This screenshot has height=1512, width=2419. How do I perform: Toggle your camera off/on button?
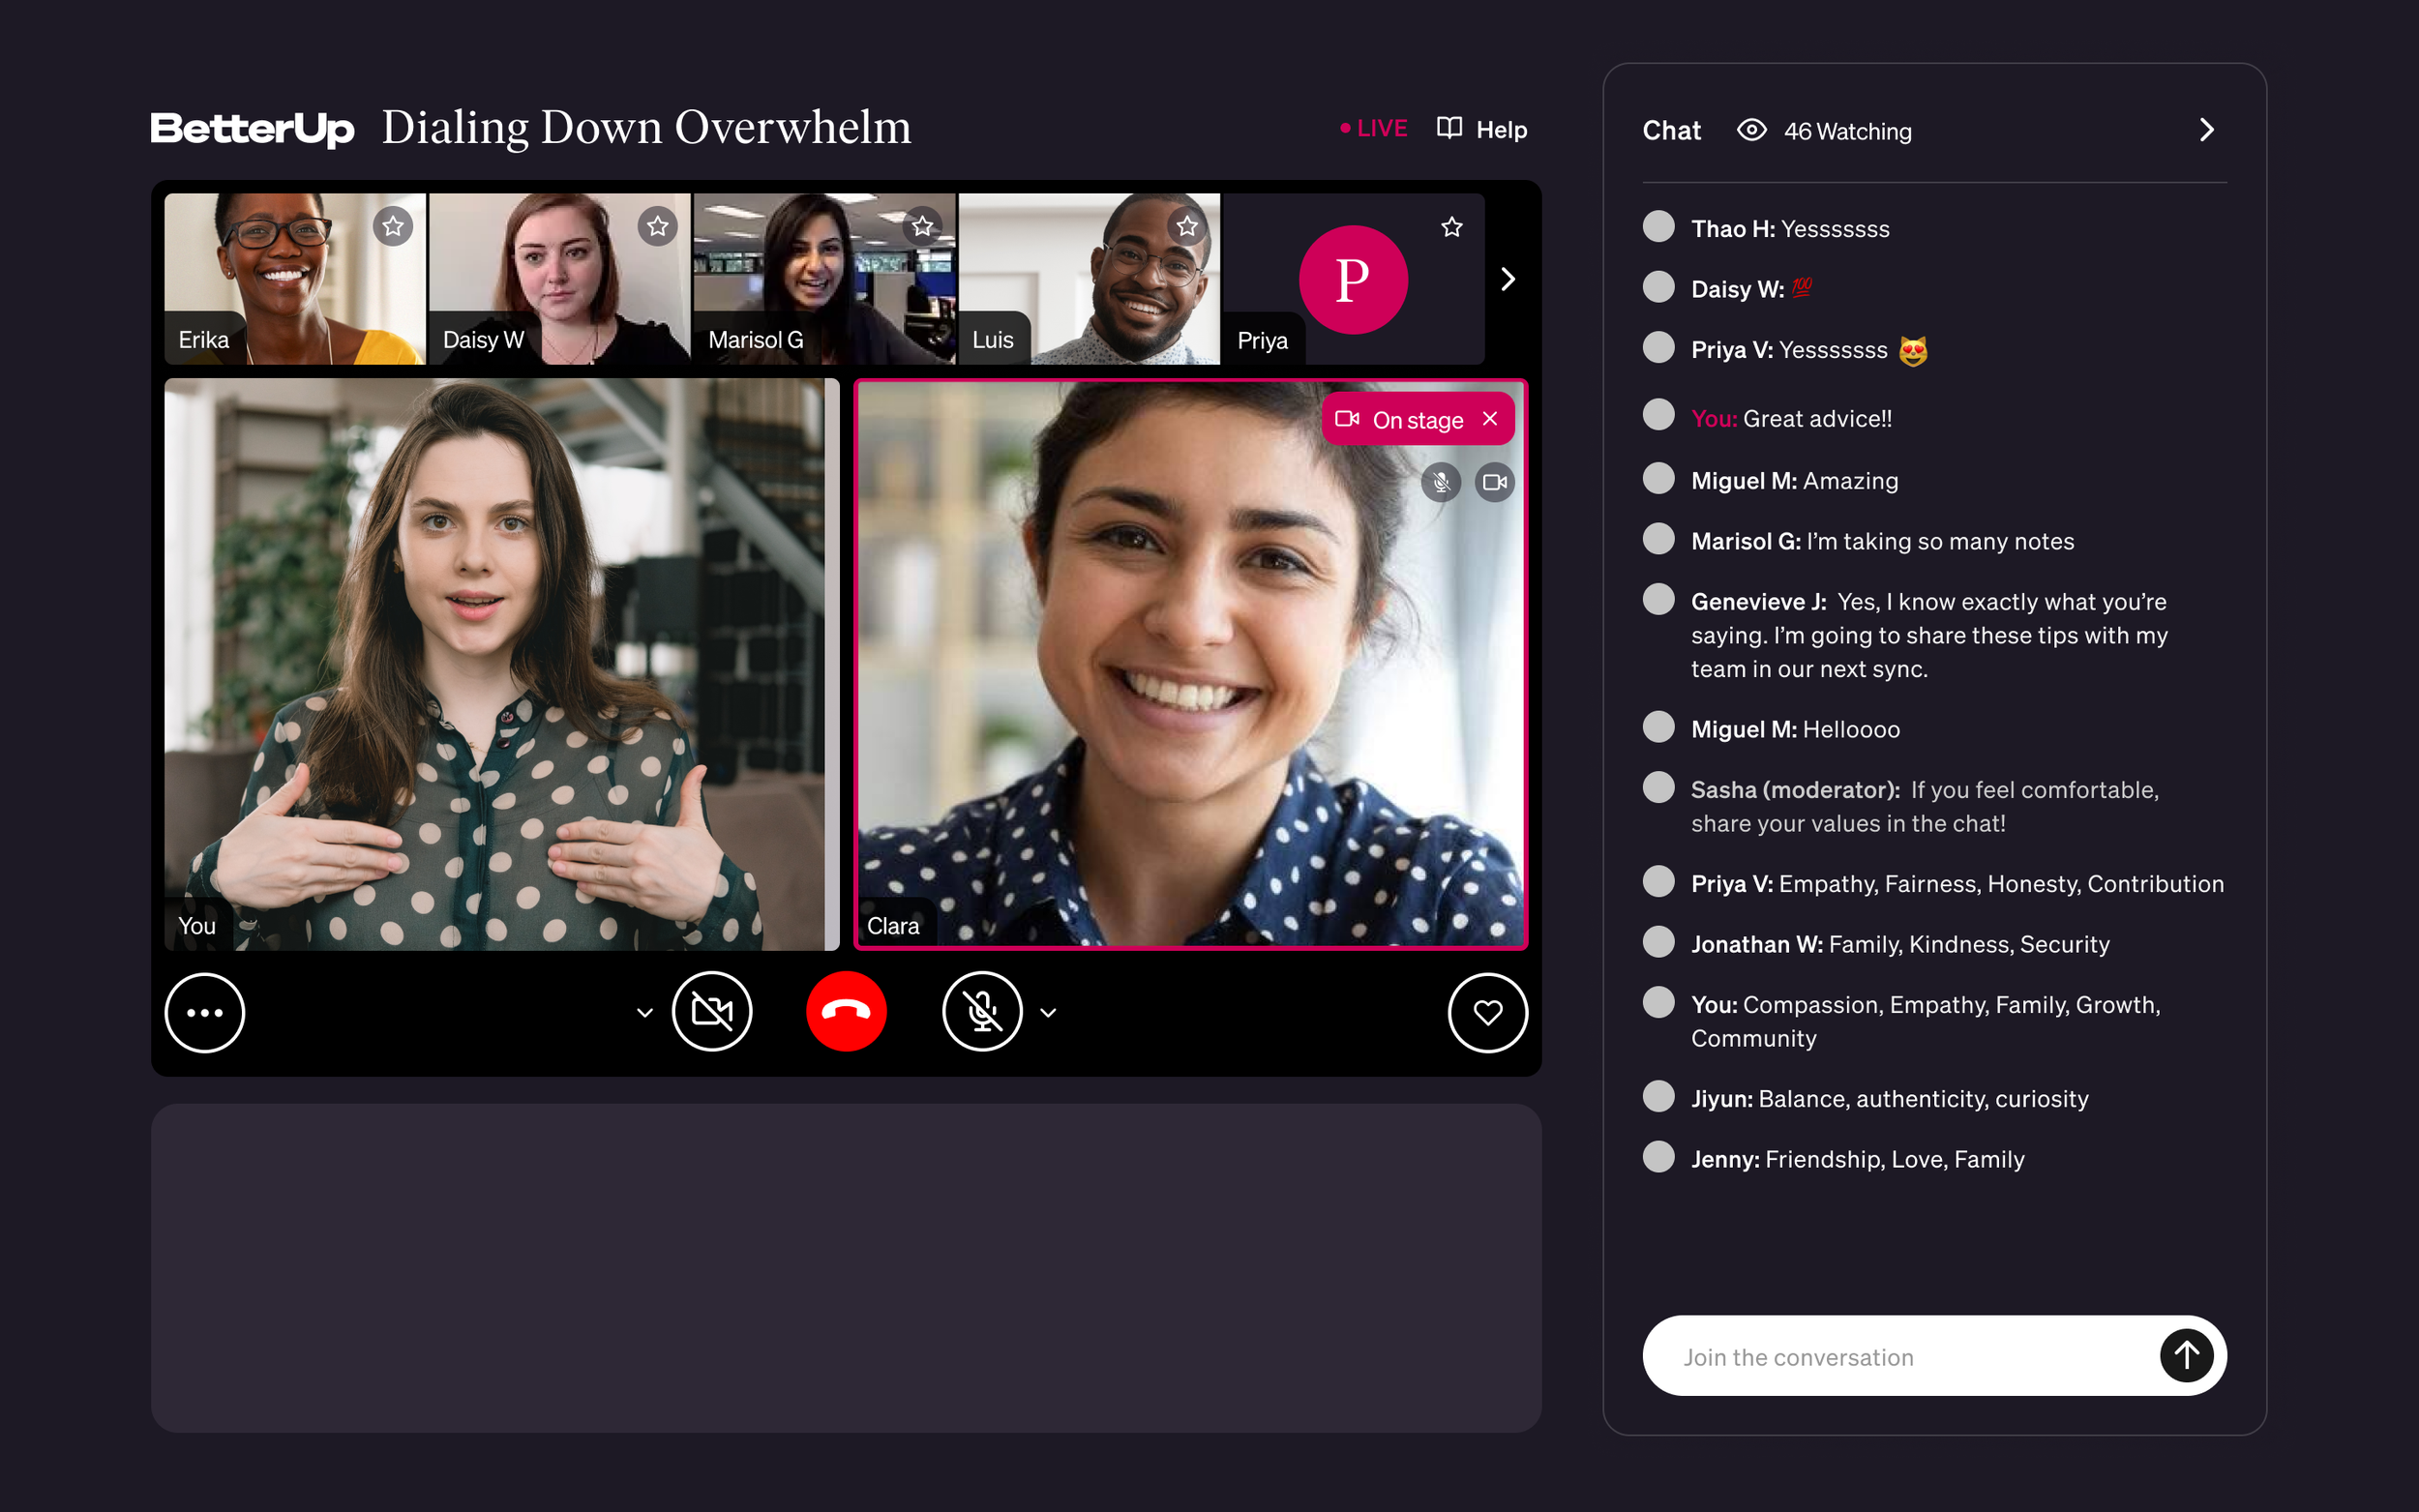[x=712, y=1012]
